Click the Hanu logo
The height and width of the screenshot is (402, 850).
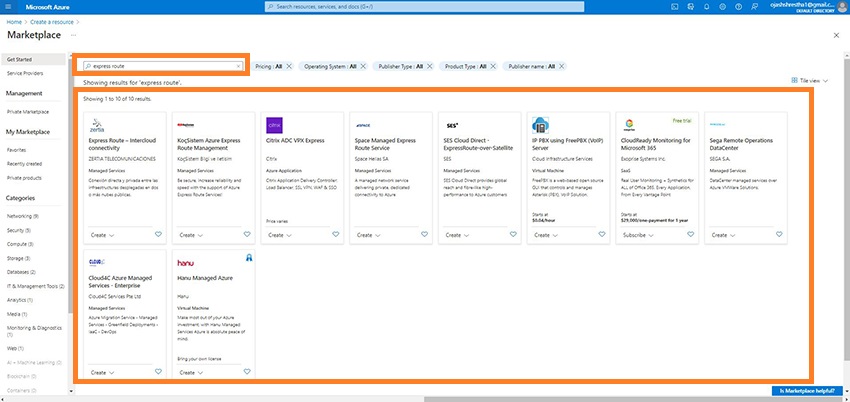coord(185,263)
